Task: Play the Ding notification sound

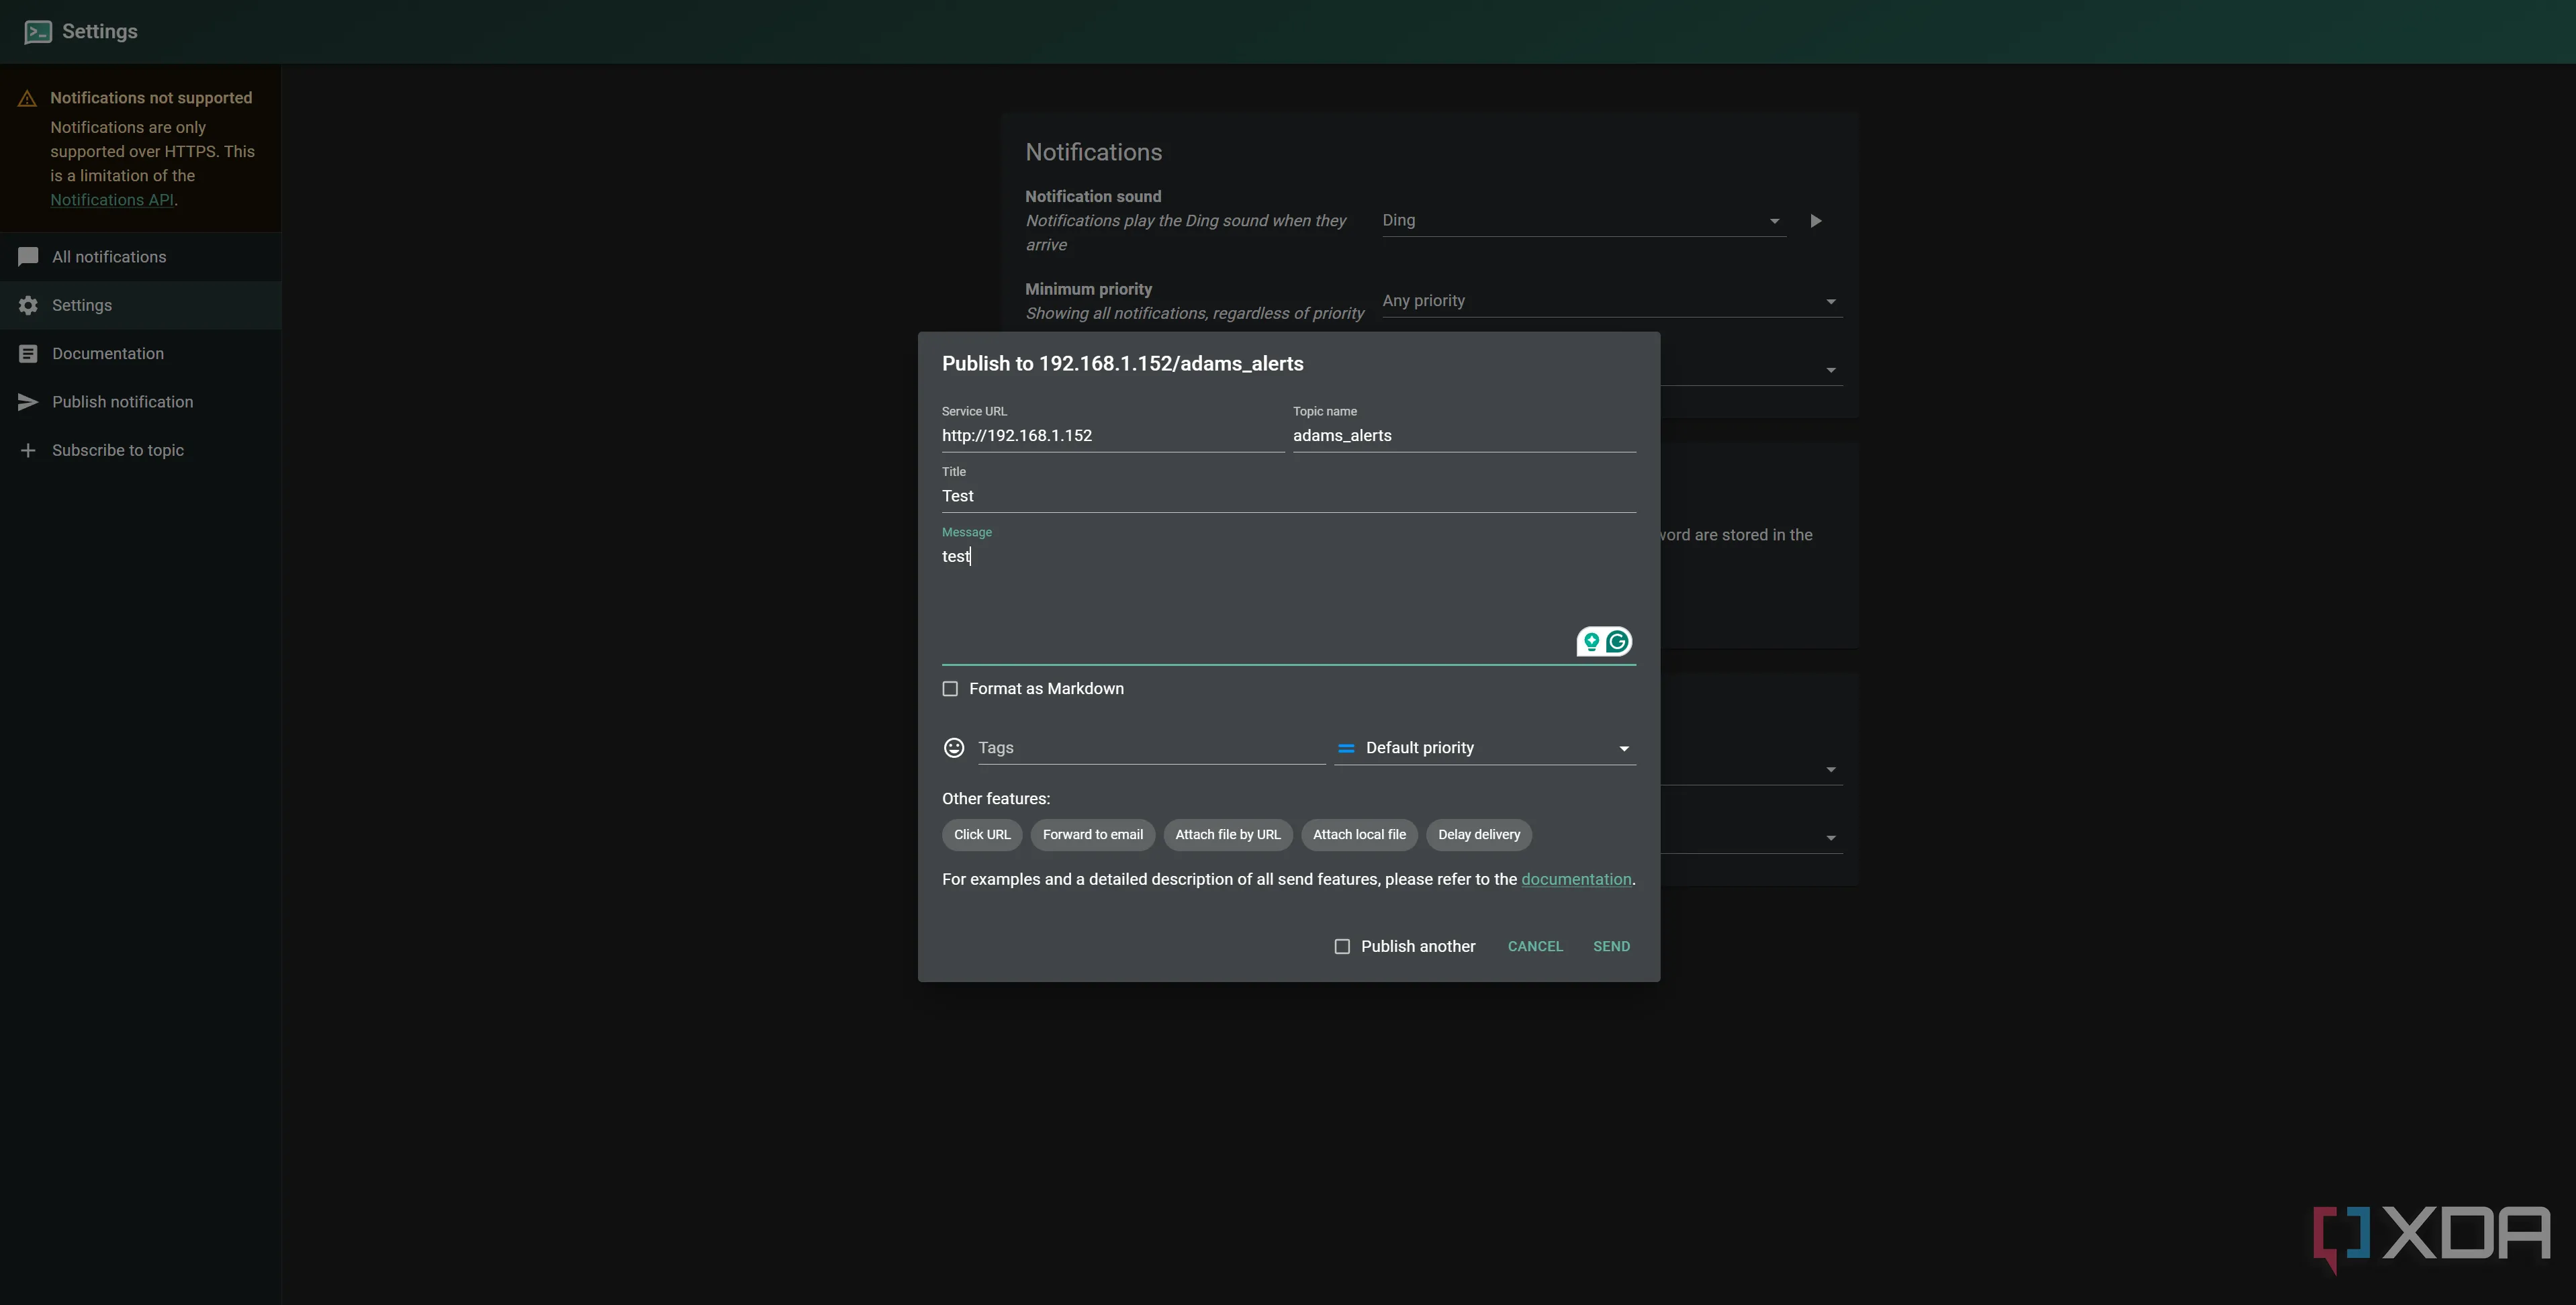Action: pyautogui.click(x=1815, y=221)
